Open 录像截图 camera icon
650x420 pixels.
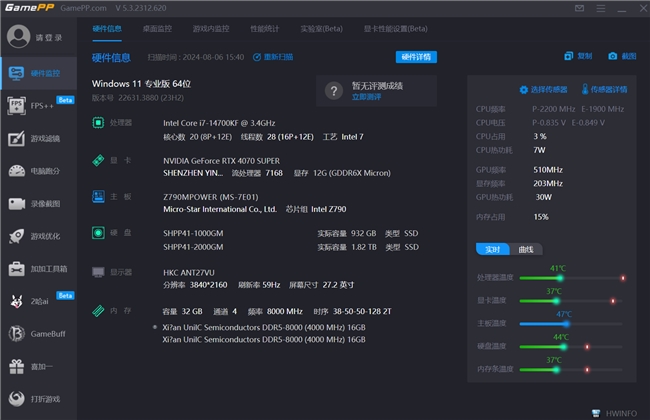coord(17,204)
